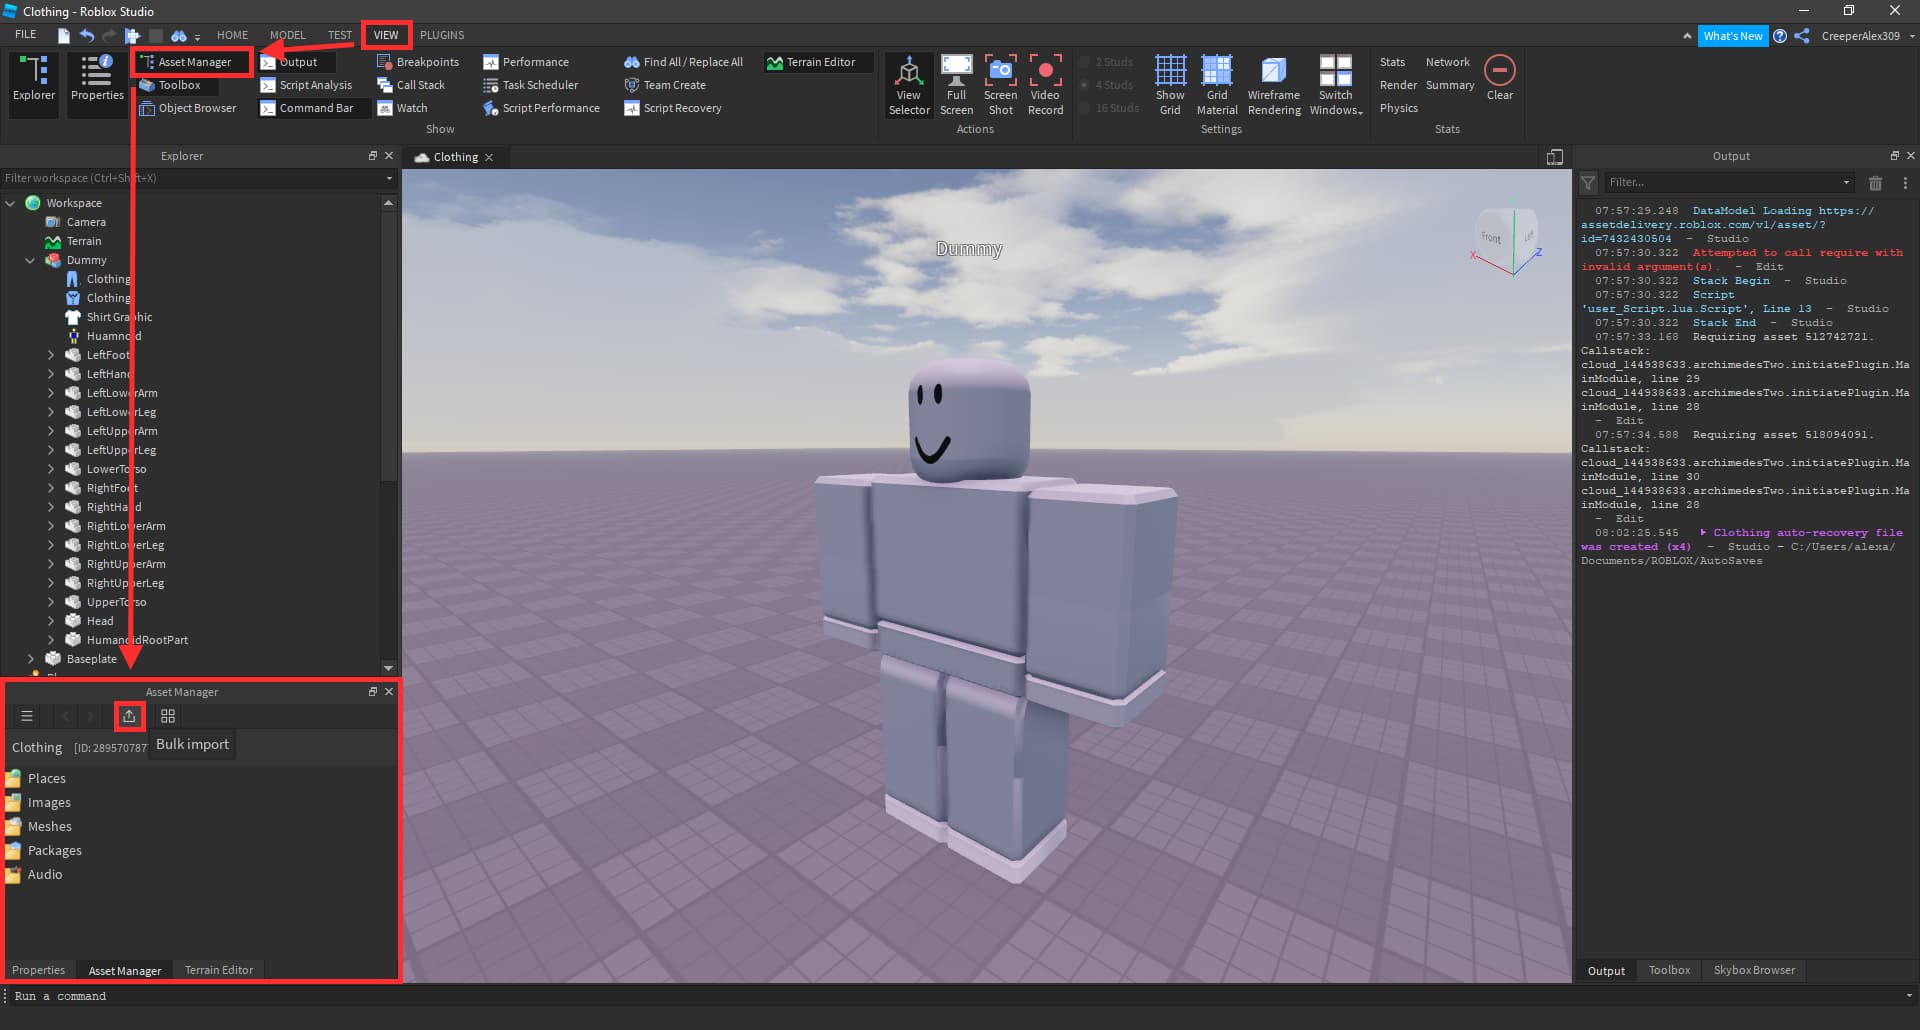The width and height of the screenshot is (1920, 1030).
Task: Click the Clear output button
Action: [1500, 74]
